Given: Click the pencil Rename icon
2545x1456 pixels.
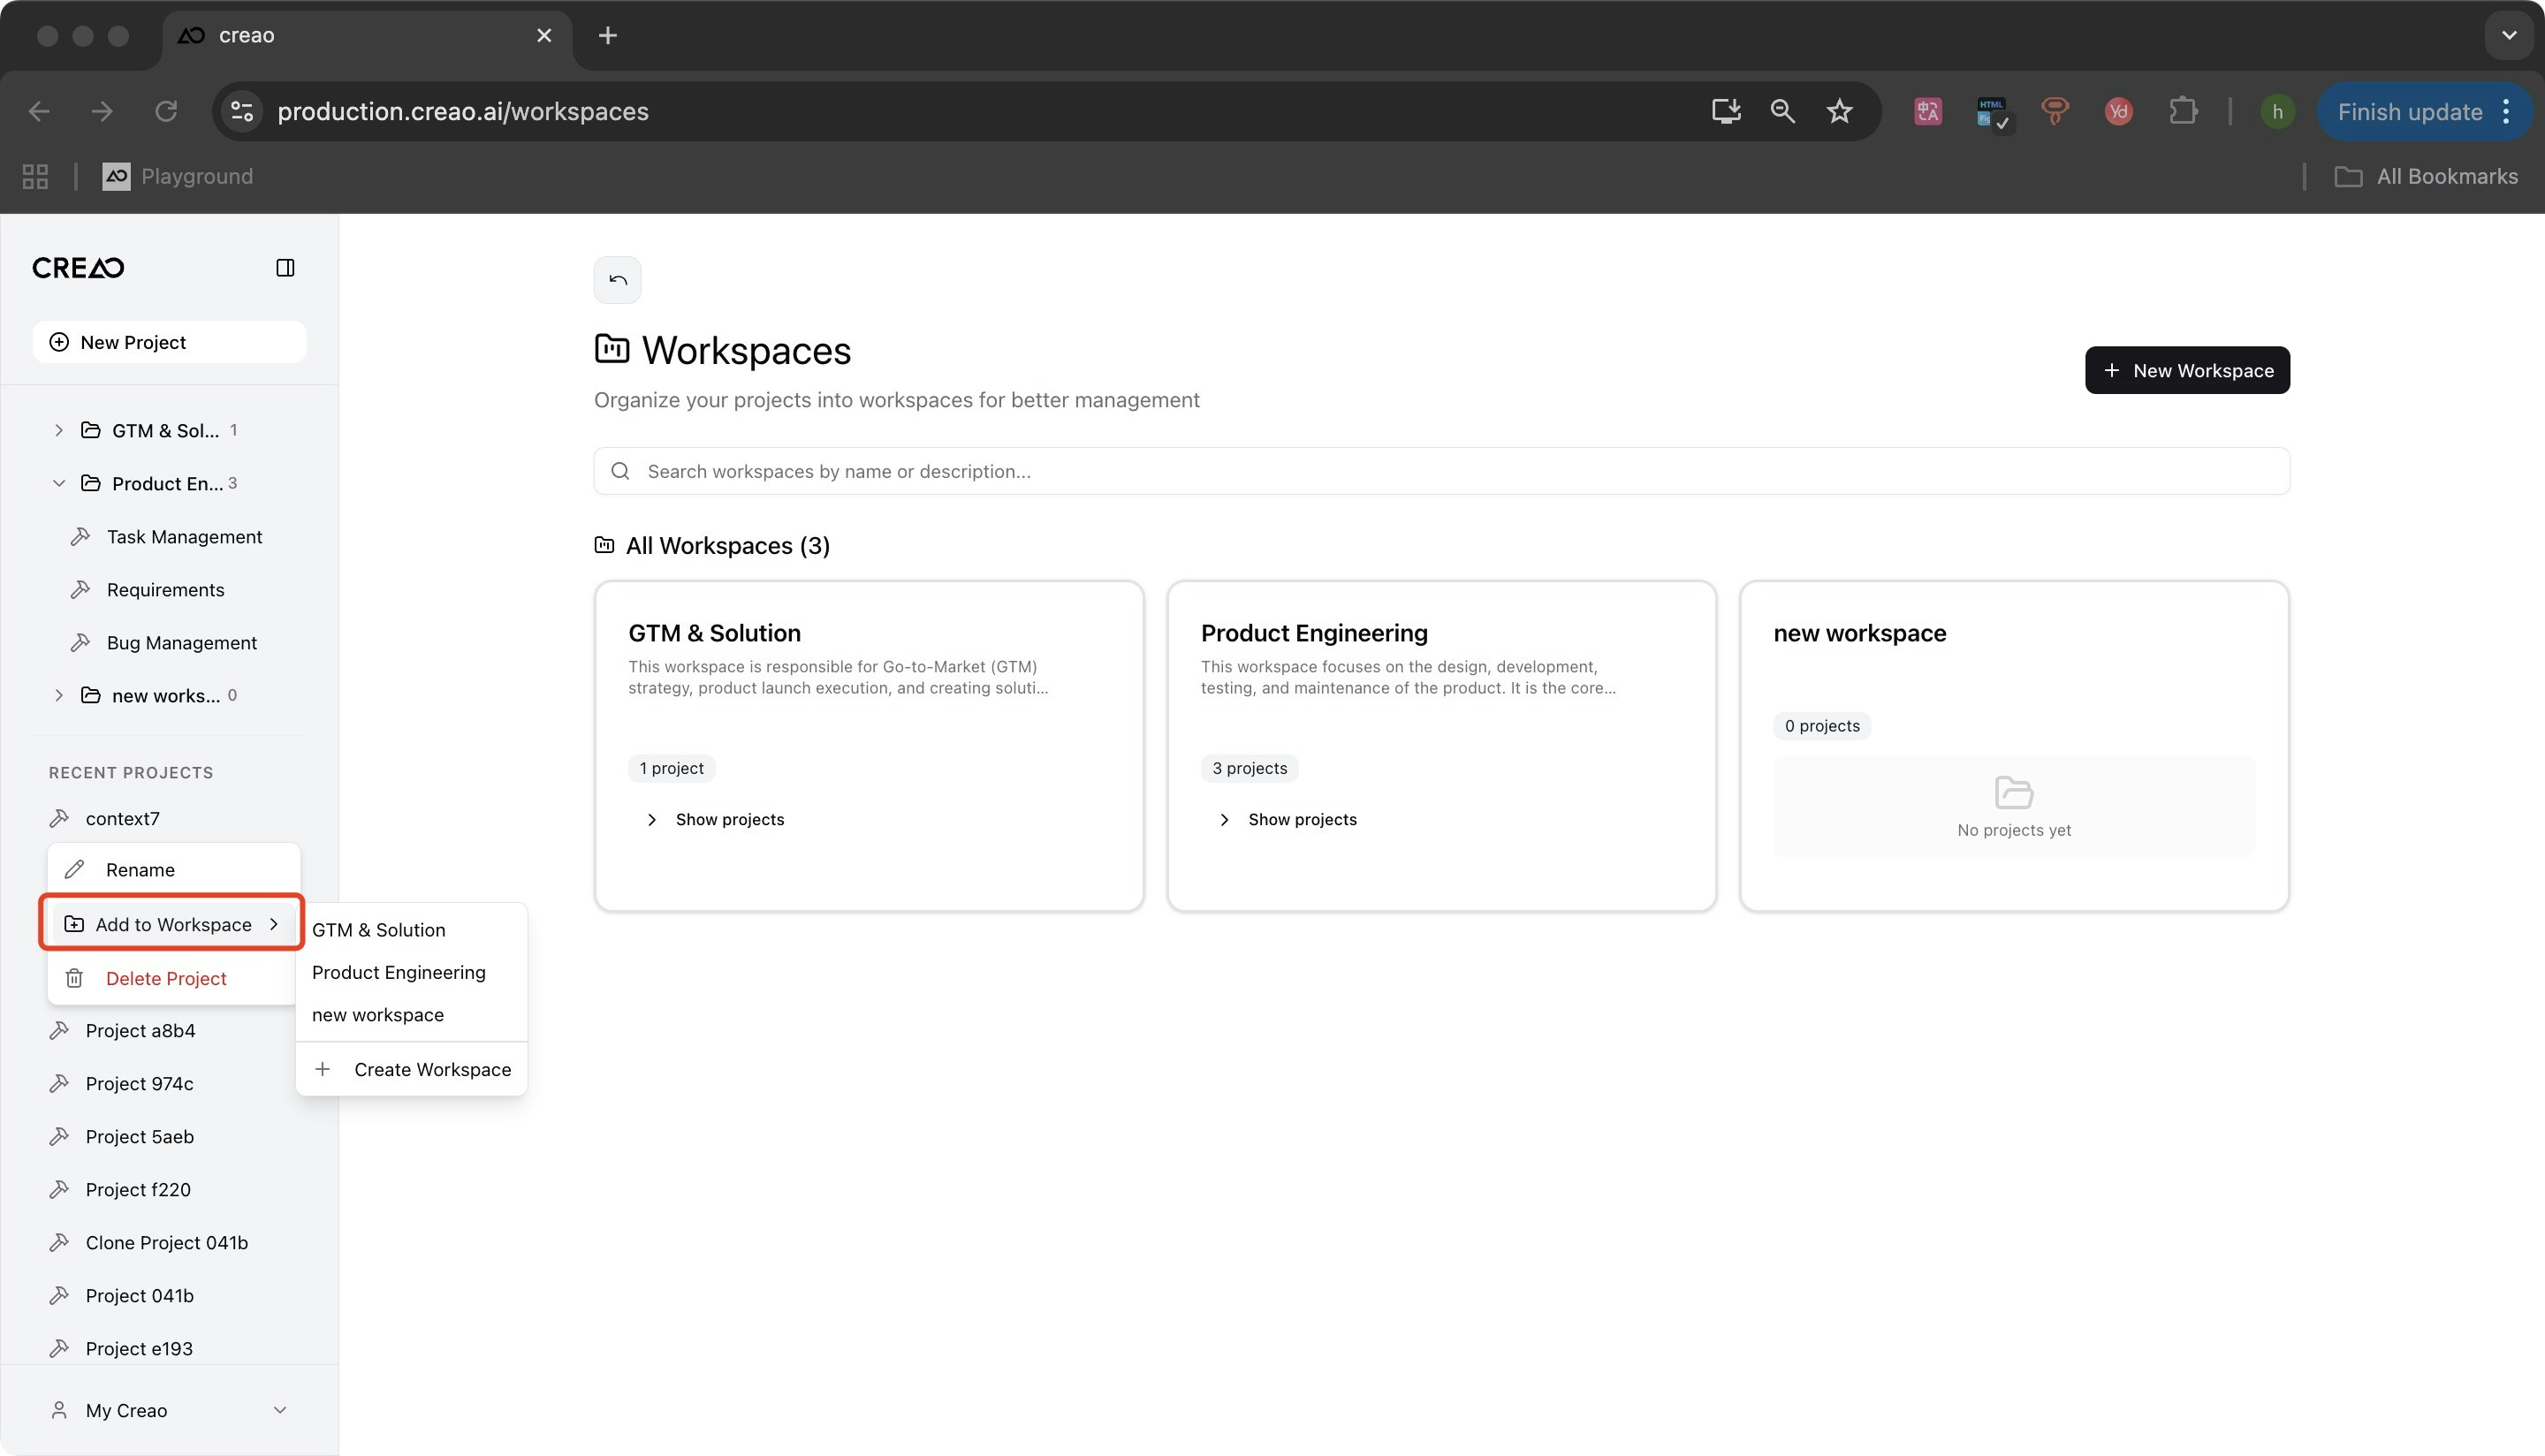Looking at the screenshot, I should coord(74,869).
